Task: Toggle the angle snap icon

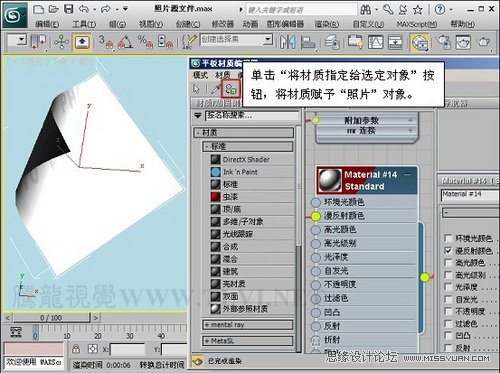Action: coord(125,43)
